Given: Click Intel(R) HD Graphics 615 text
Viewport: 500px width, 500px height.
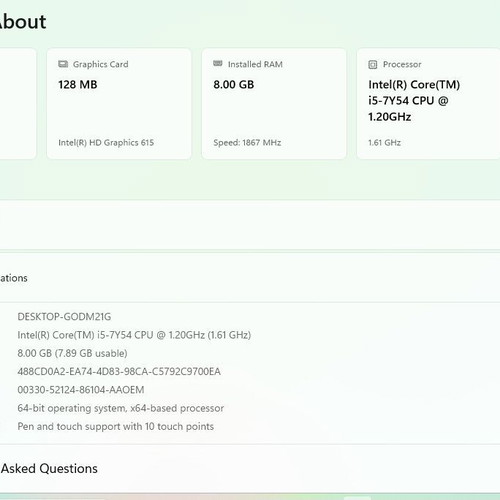Looking at the screenshot, I should pyautogui.click(x=106, y=143).
